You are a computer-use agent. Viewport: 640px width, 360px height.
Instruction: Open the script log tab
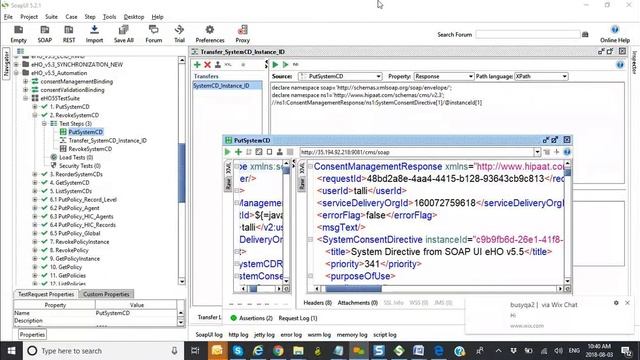coord(385,335)
